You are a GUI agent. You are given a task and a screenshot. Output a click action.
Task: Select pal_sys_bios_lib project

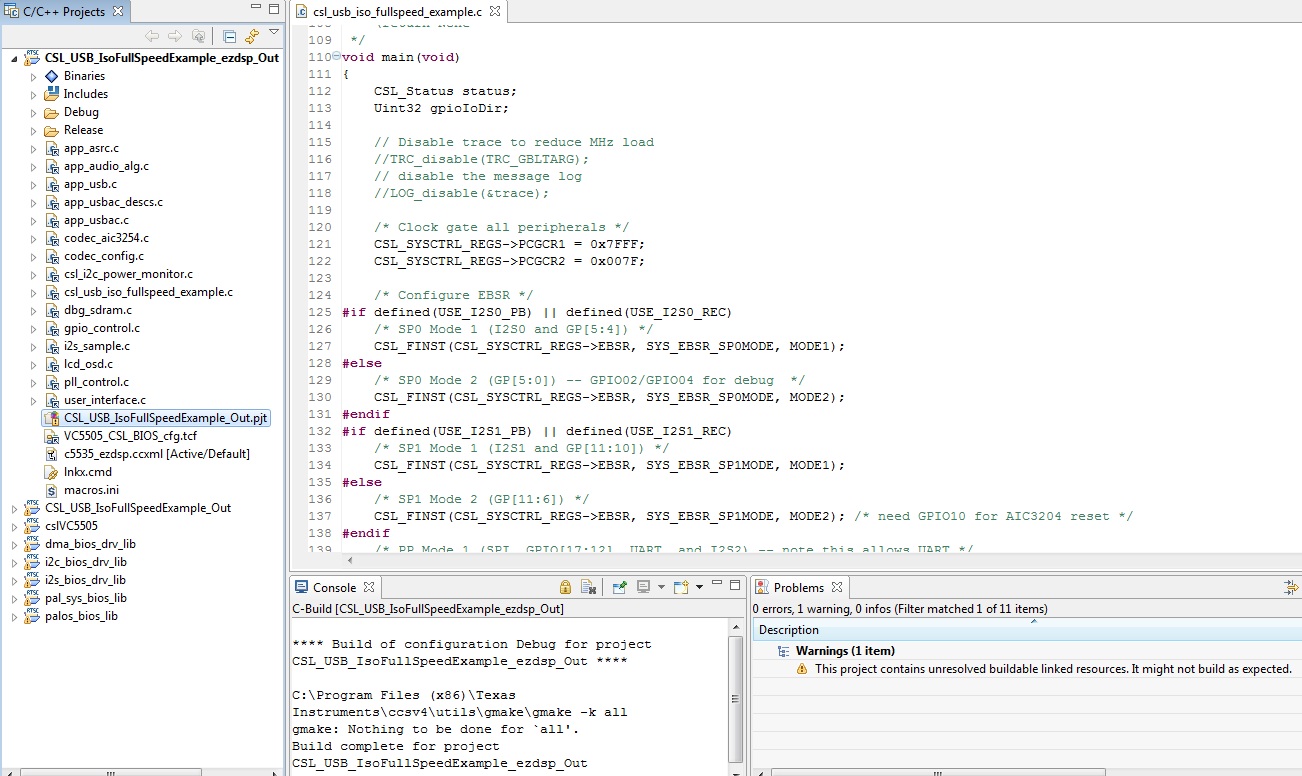click(86, 598)
